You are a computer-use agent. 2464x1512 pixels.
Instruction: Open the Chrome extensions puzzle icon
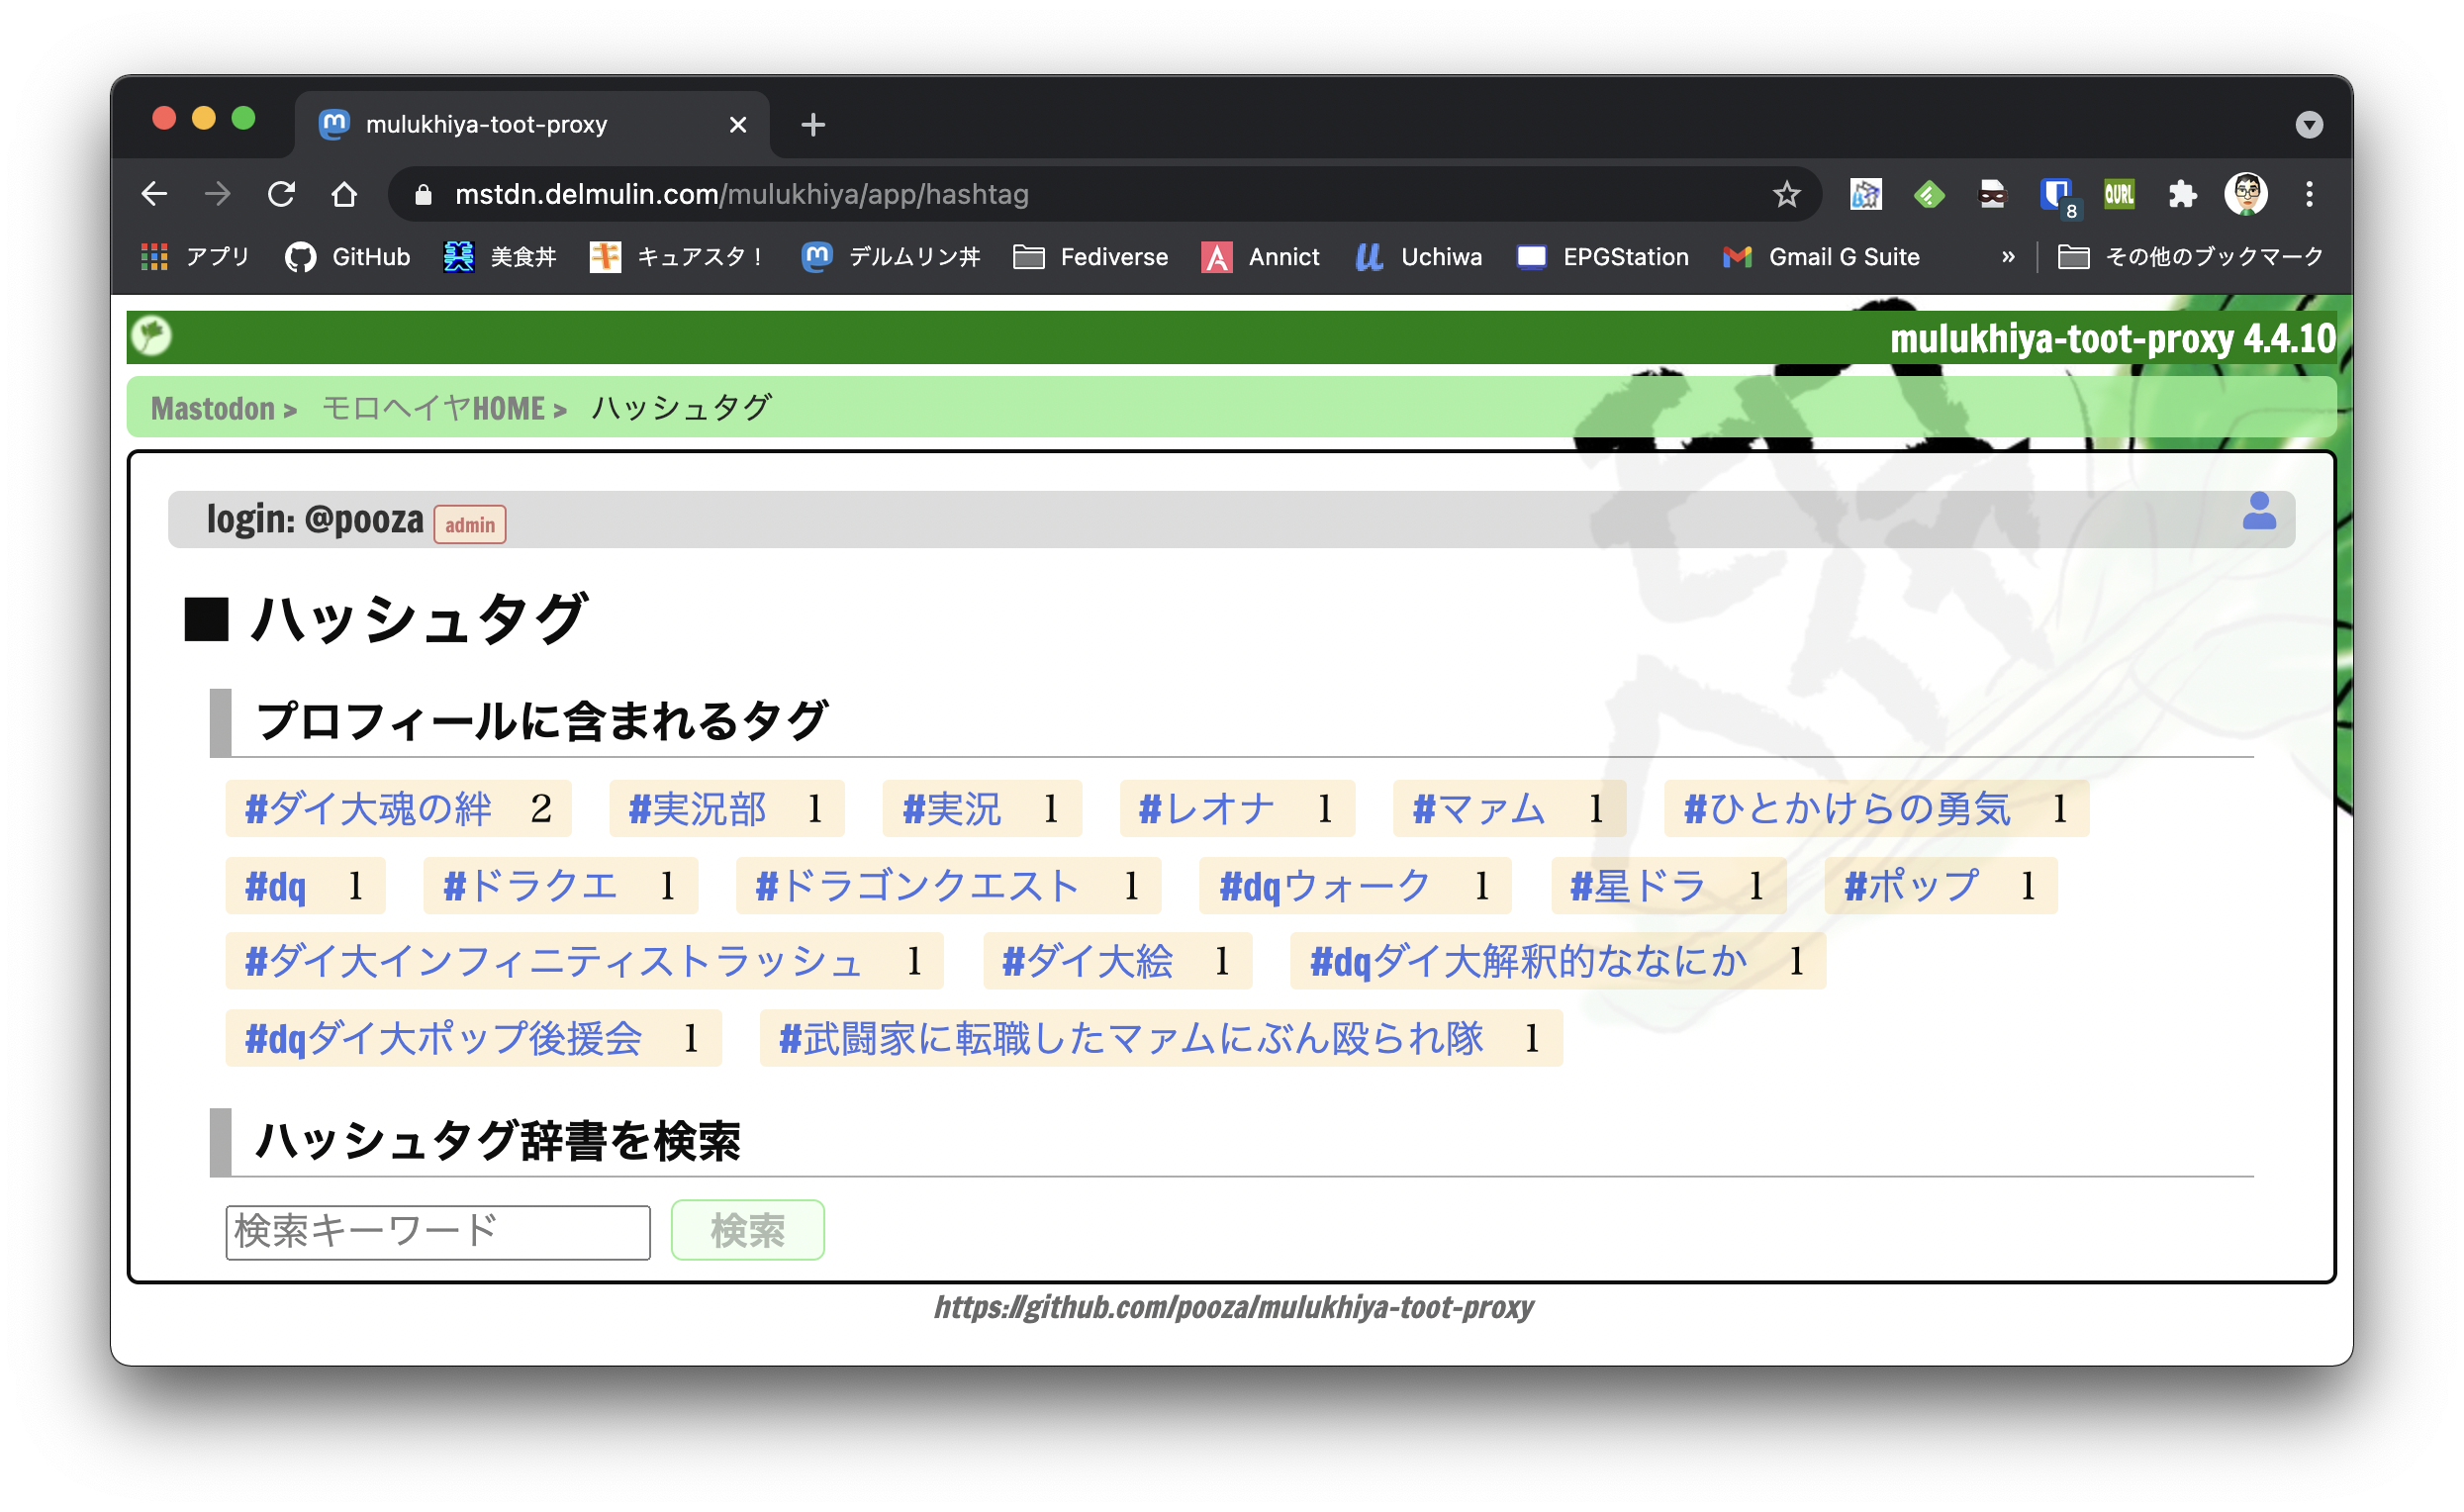[x=2182, y=194]
